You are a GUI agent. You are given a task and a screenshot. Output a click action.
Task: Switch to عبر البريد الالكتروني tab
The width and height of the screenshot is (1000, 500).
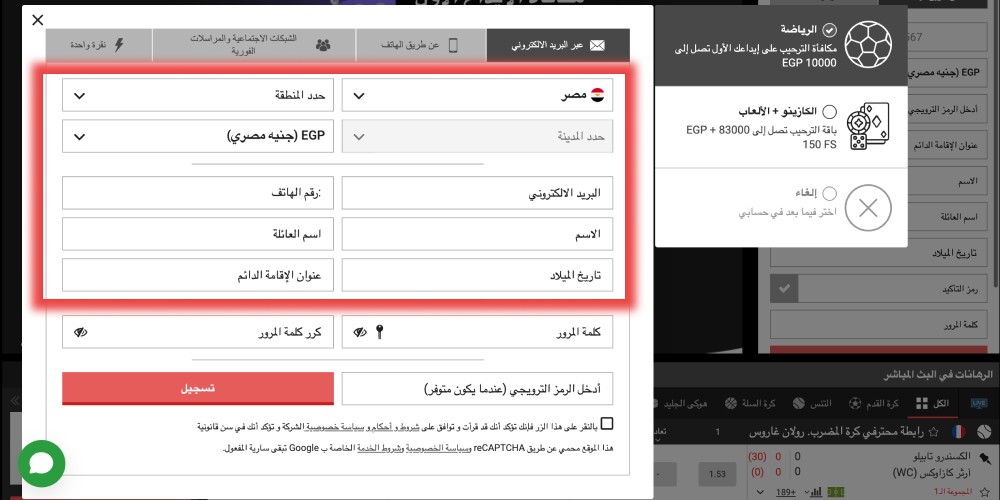[x=558, y=45]
